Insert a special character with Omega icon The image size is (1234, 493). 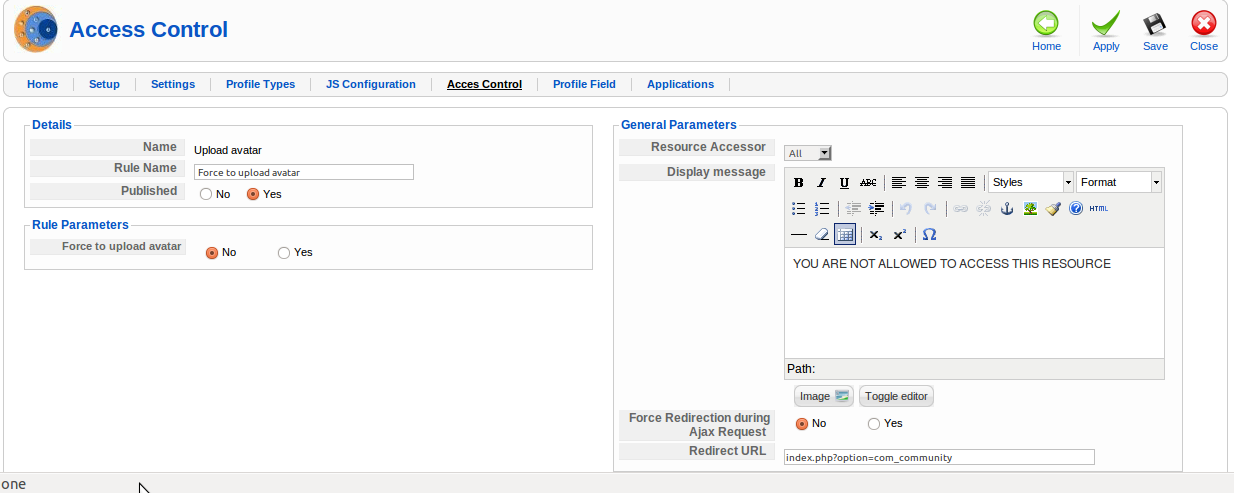tap(929, 235)
